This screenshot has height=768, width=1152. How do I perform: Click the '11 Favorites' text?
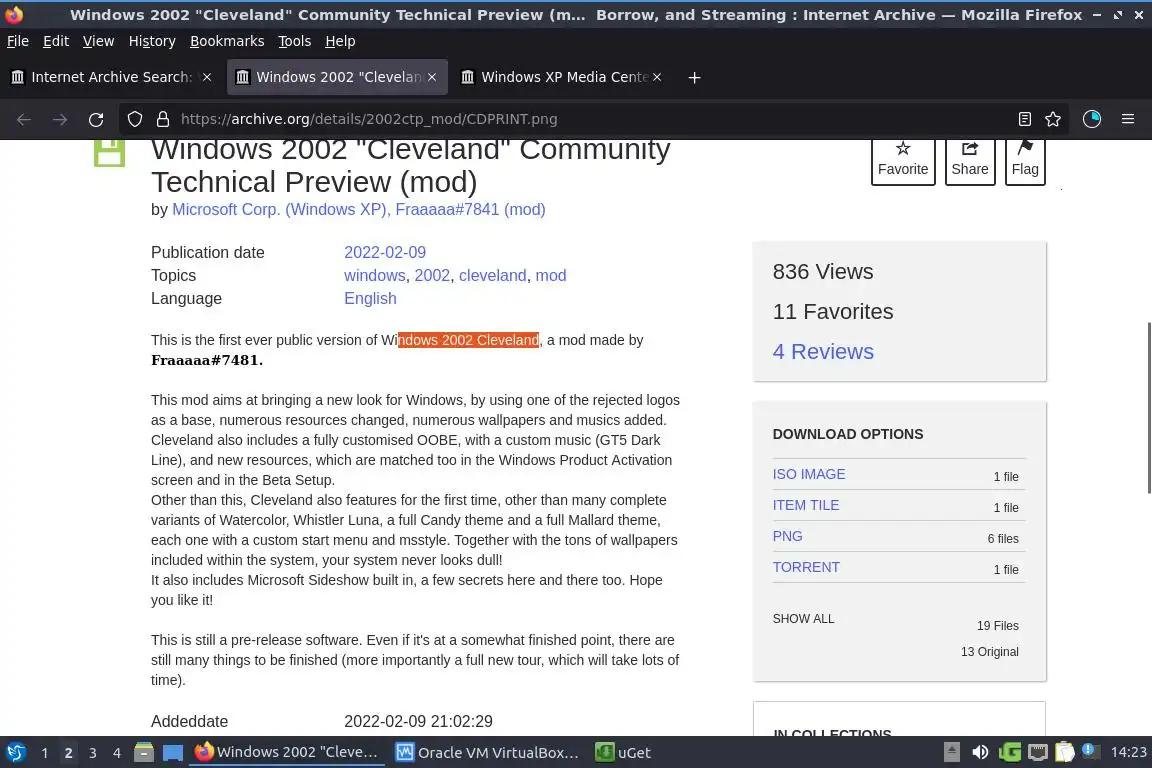tap(832, 312)
